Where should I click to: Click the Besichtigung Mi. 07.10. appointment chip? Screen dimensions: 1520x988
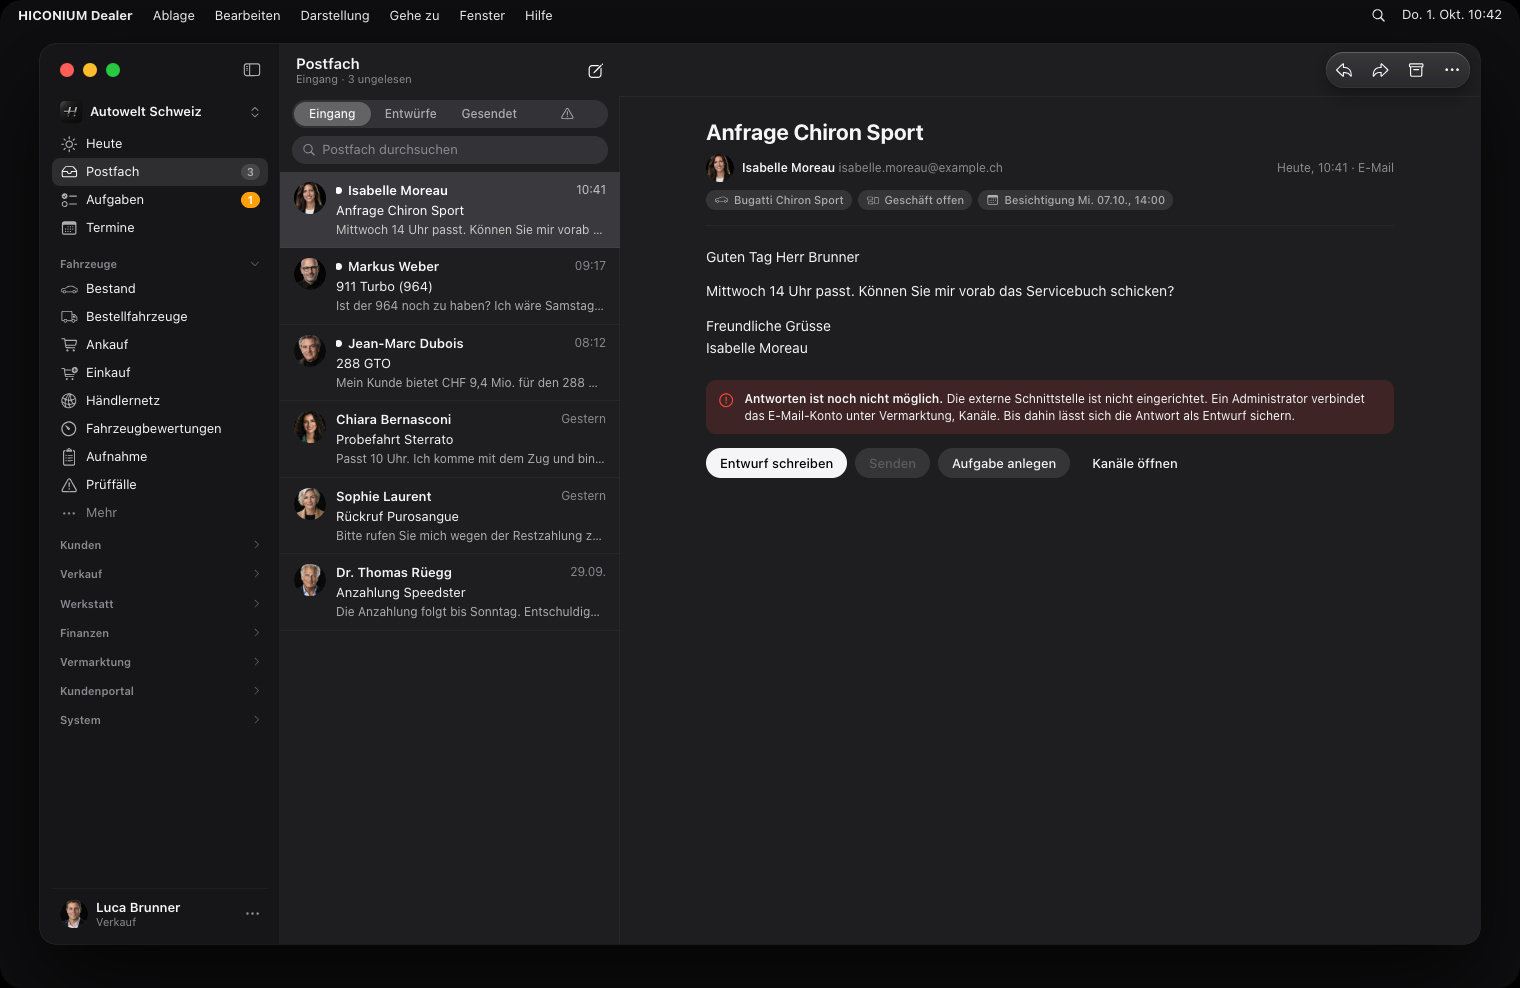coord(1075,200)
